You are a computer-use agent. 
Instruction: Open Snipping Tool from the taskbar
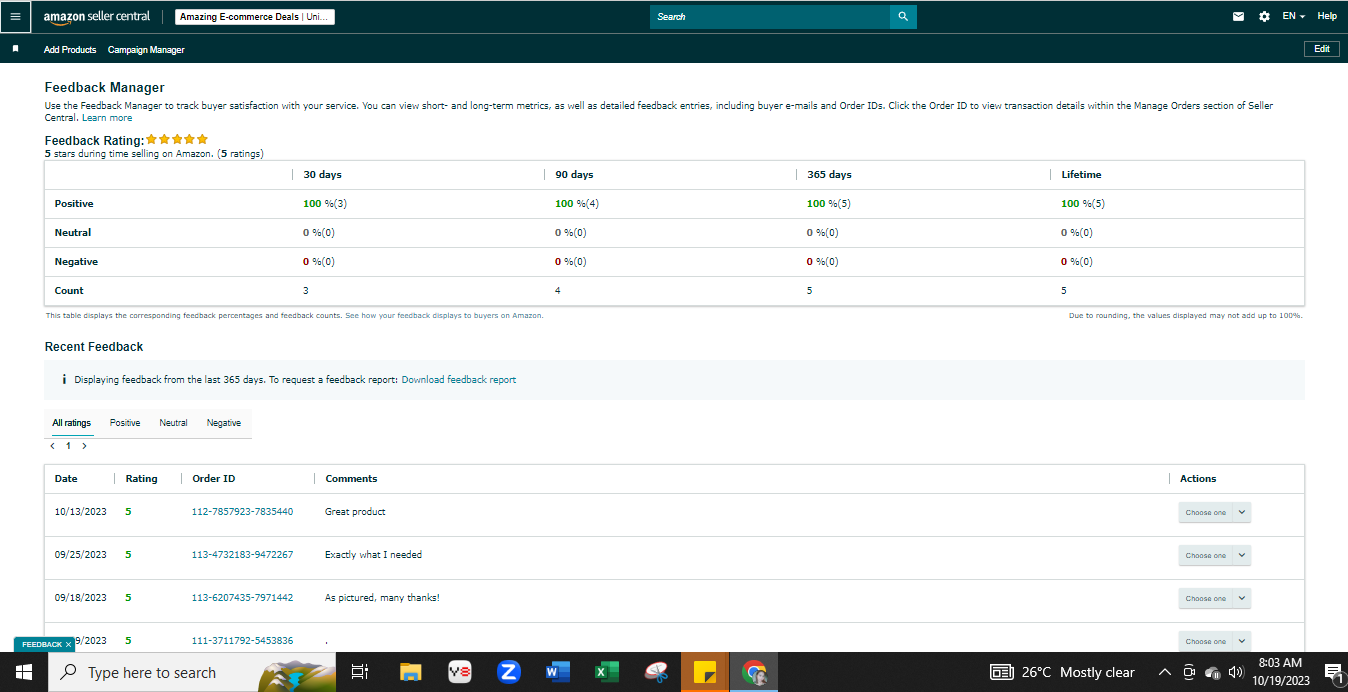(656, 672)
